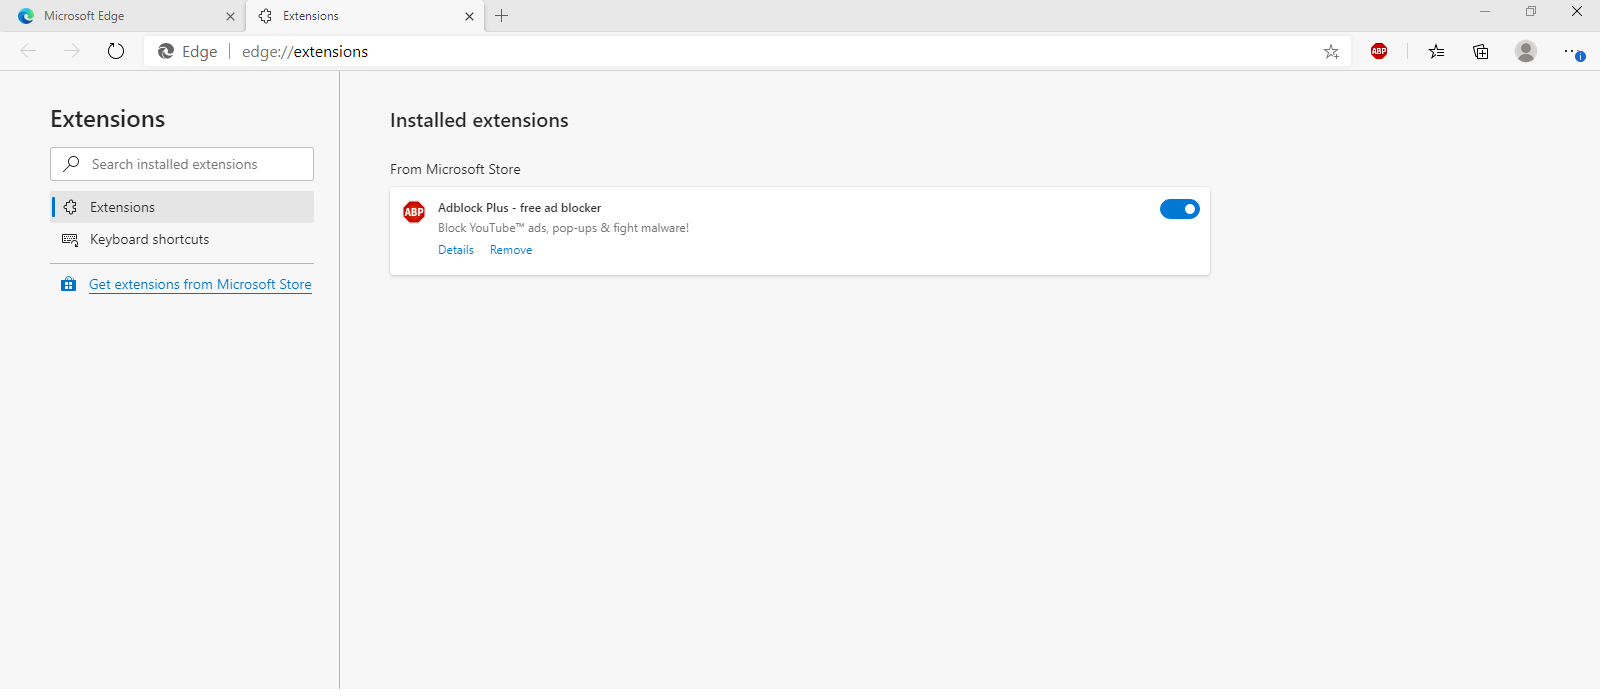The width and height of the screenshot is (1604, 696).
Task: Click the ABP logo in extension card
Action: (414, 212)
